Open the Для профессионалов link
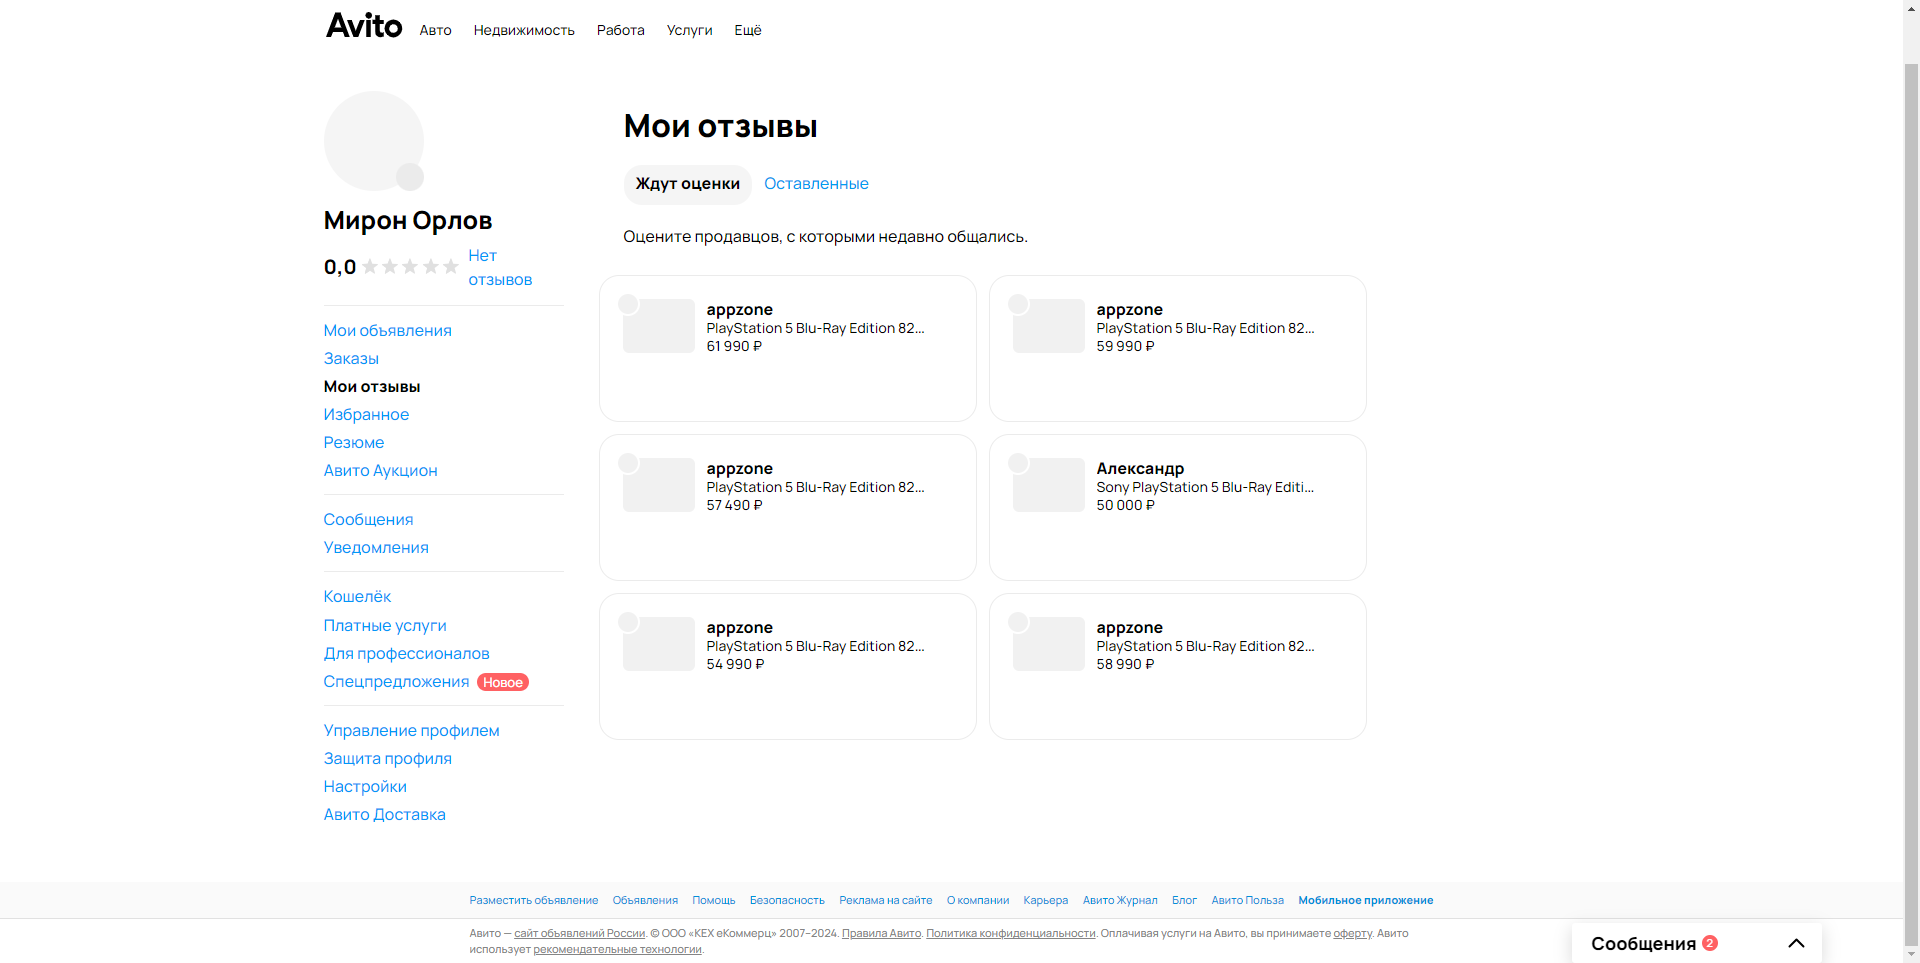The height and width of the screenshot is (963, 1920). (x=407, y=654)
